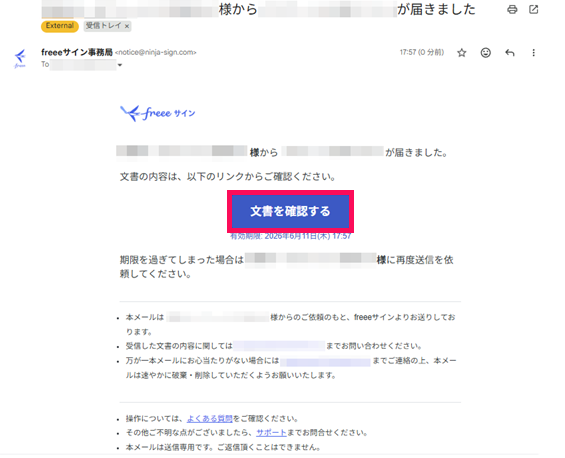Image resolution: width=565 pixels, height=458 pixels.
Task: Reply to the message with the arrow icon
Action: 510,53
